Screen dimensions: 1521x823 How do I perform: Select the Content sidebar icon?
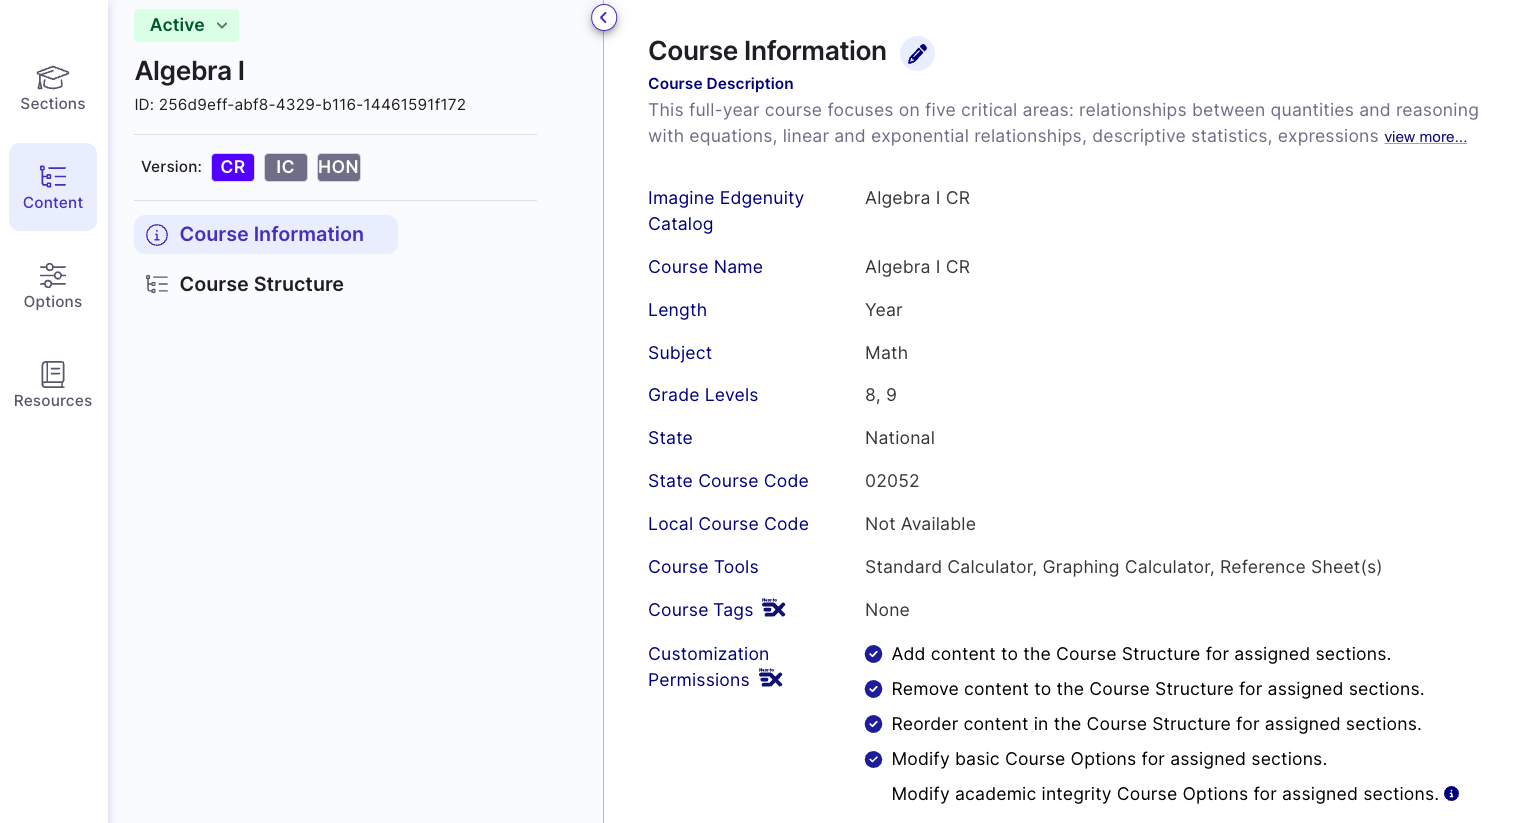click(x=53, y=177)
